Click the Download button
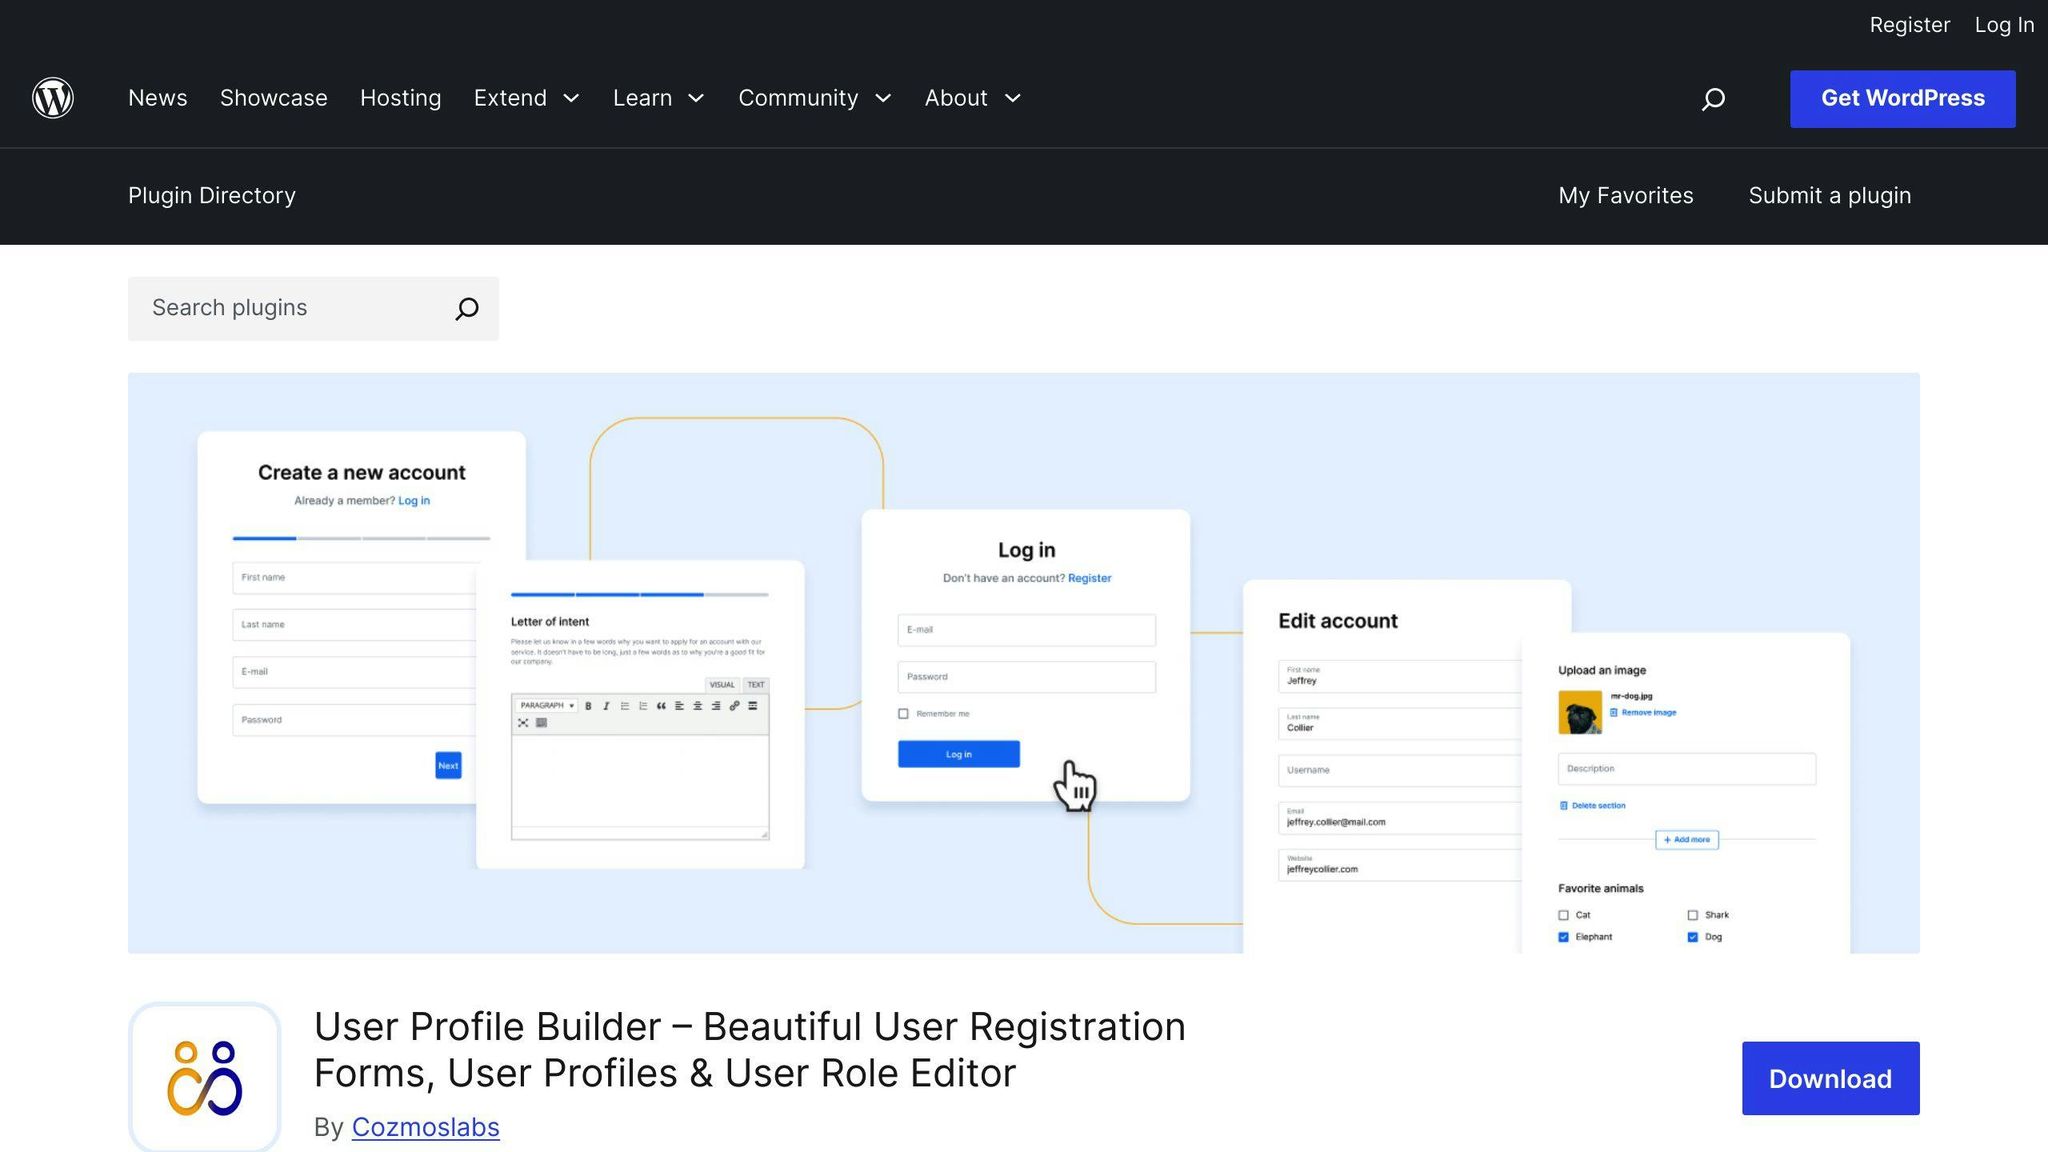This screenshot has height=1152, width=2048. 1830,1078
